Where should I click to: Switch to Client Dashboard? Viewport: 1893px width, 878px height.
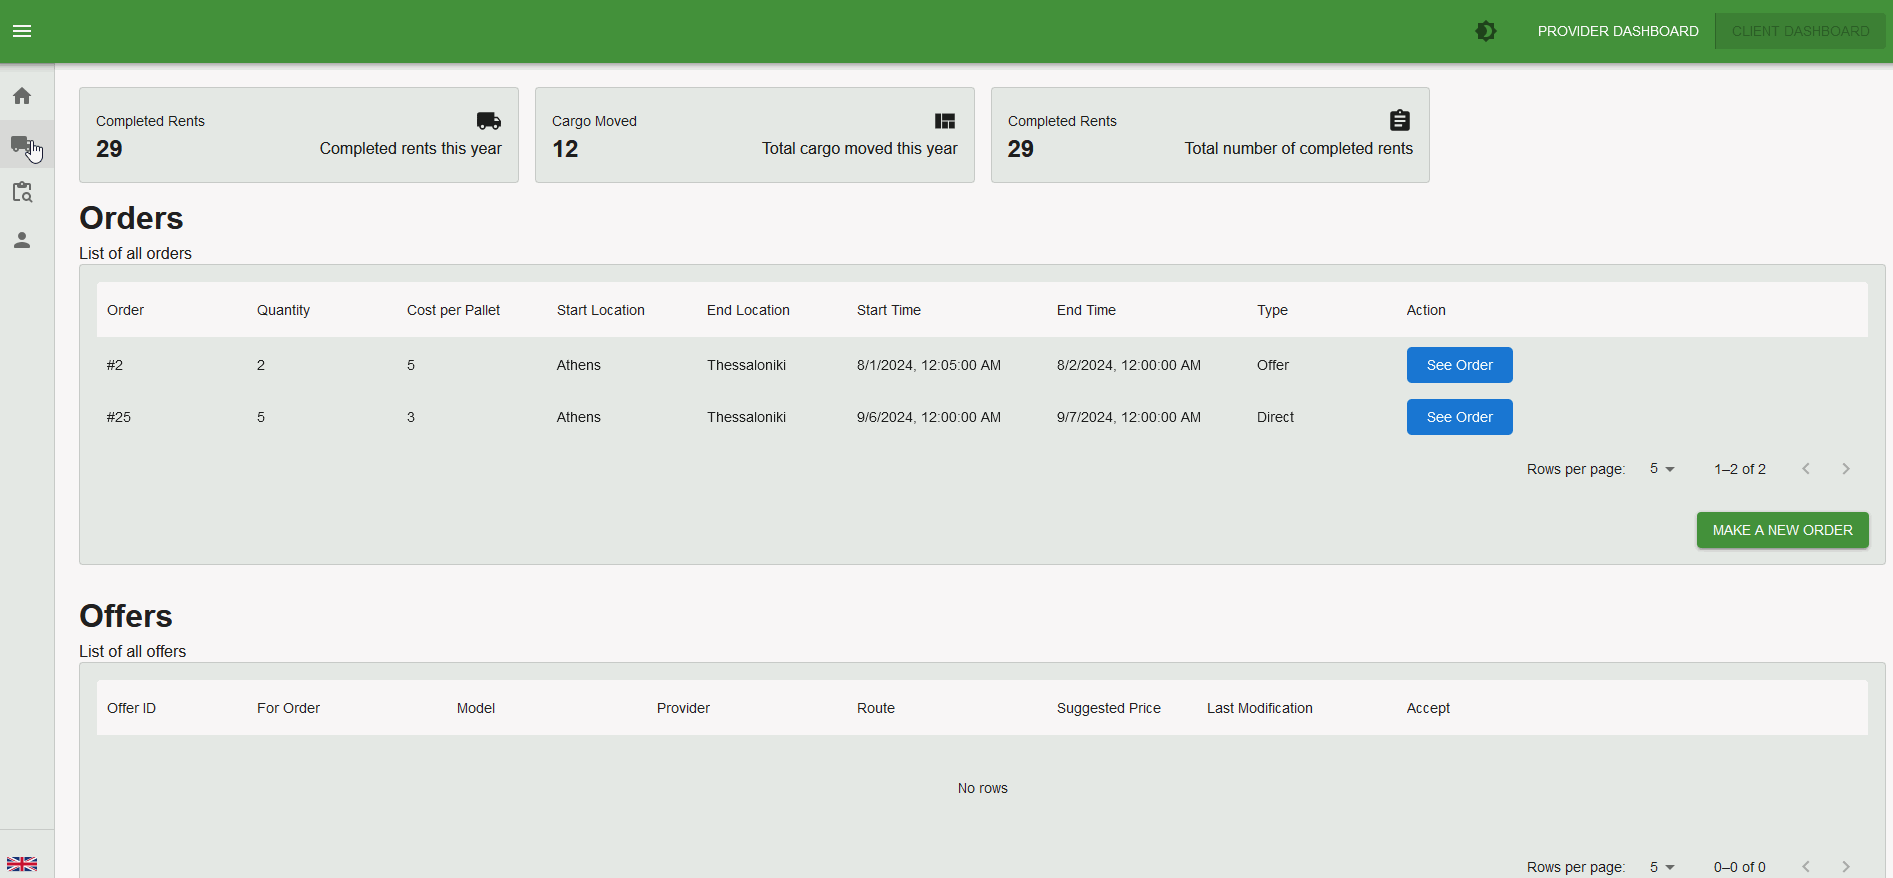[x=1800, y=31]
